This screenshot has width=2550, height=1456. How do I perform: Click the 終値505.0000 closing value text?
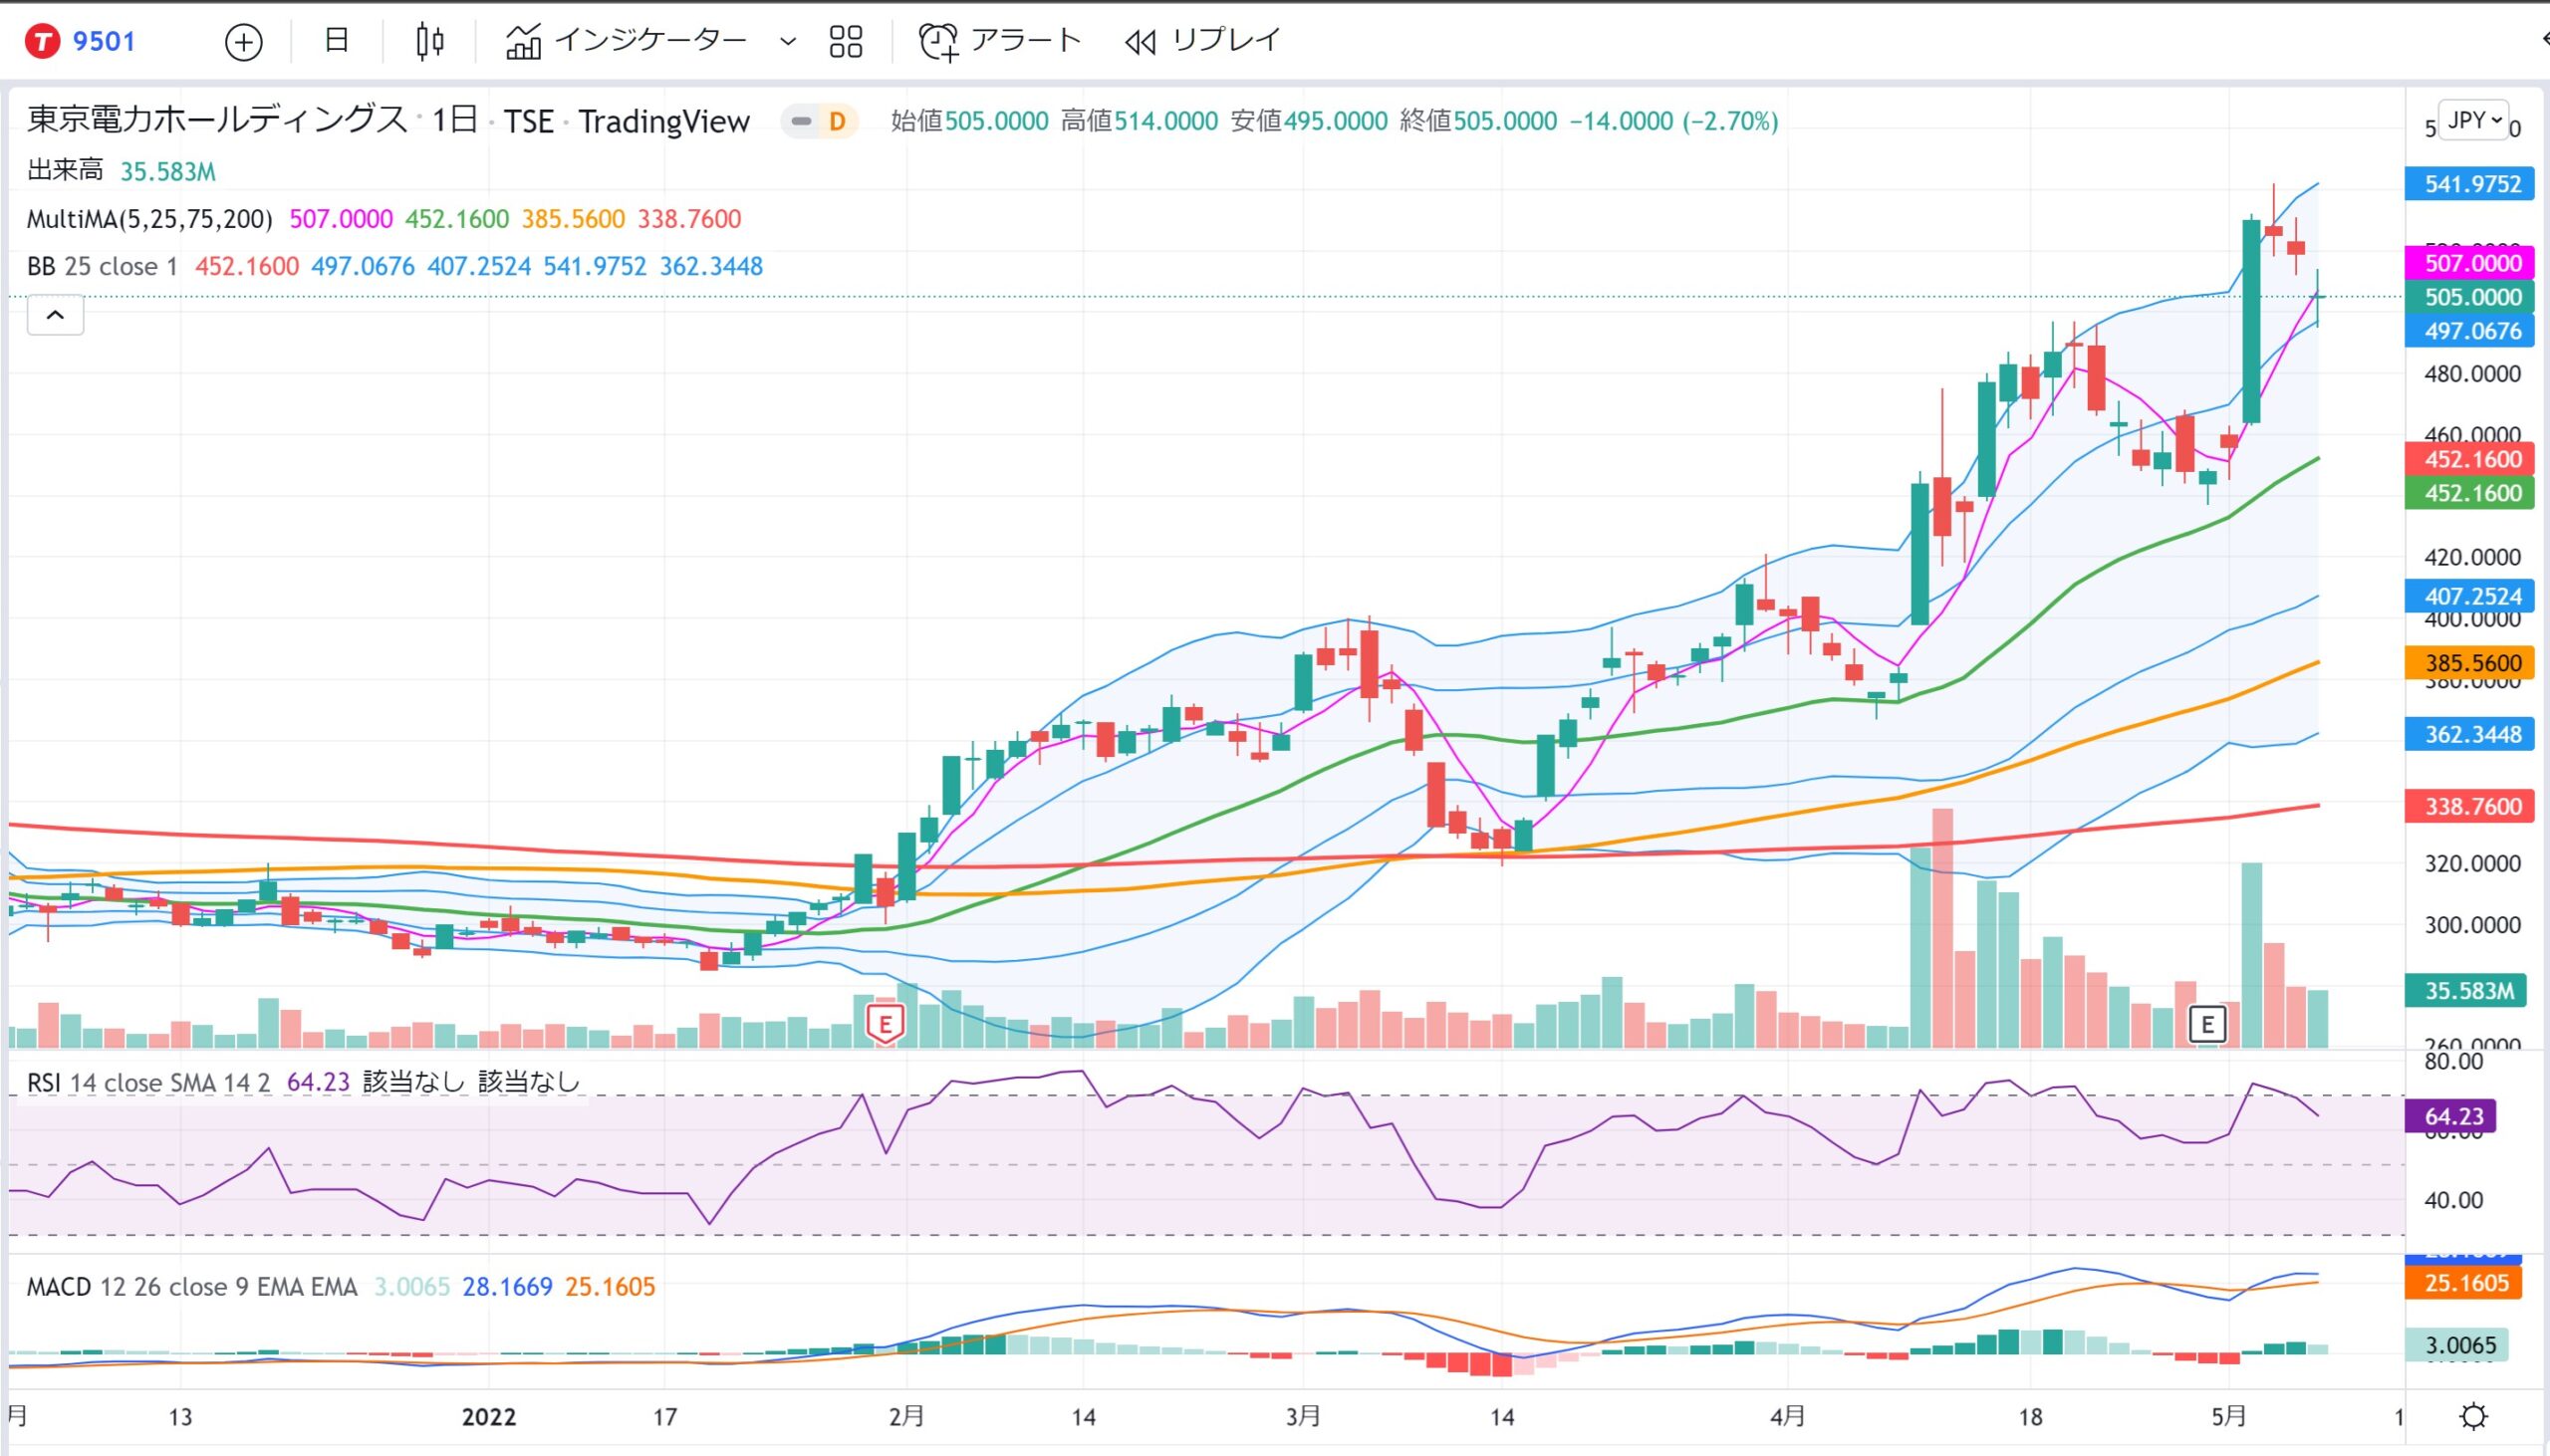pyautogui.click(x=1478, y=122)
